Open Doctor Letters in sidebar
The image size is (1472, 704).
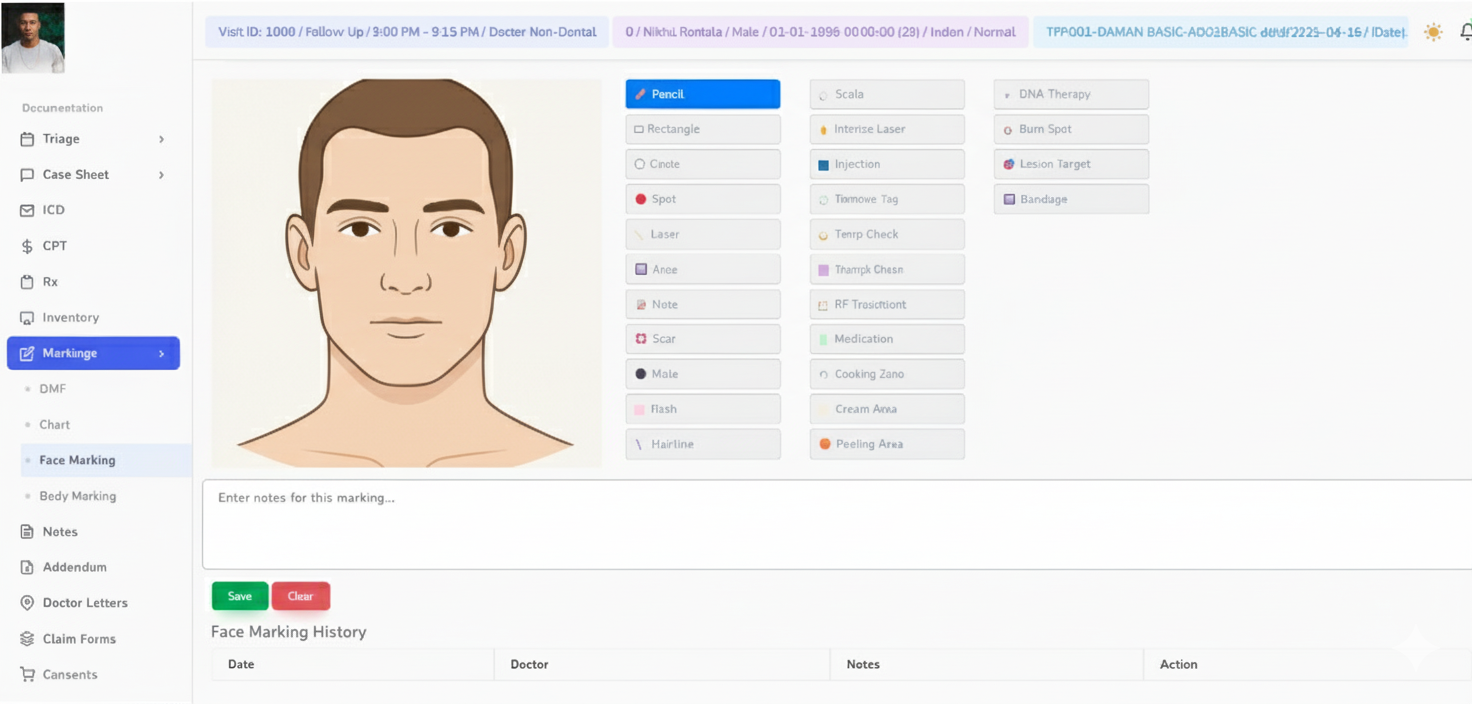pos(85,603)
